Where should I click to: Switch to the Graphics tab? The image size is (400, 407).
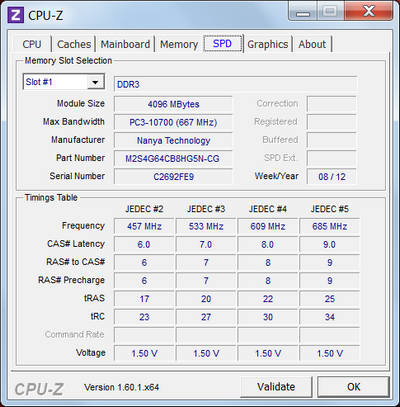(x=268, y=44)
